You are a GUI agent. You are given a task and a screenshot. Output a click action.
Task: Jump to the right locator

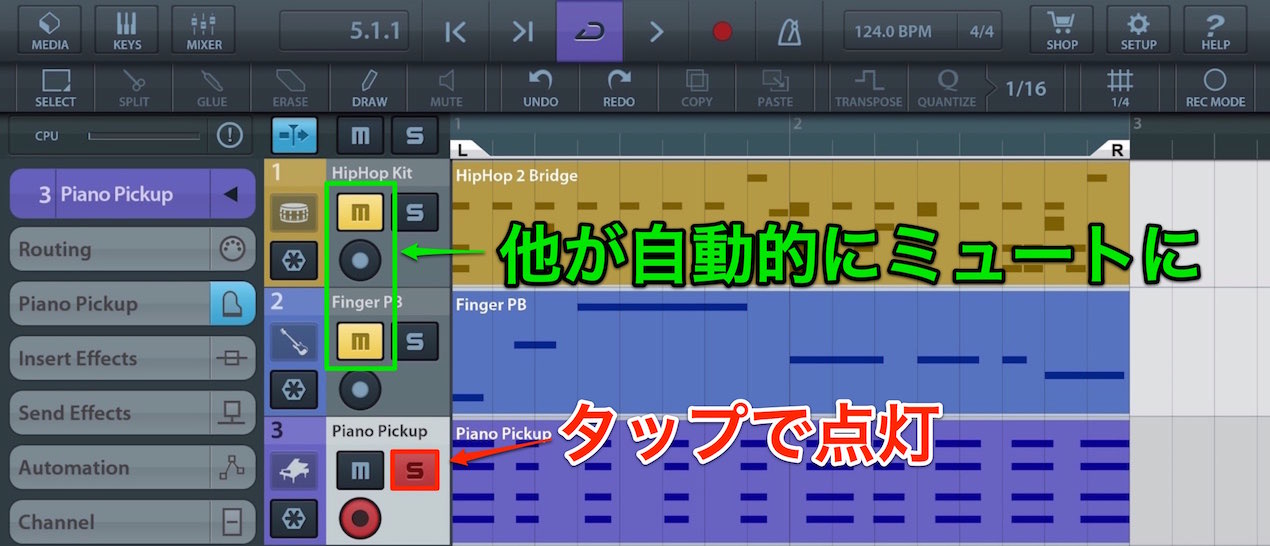[x=522, y=31]
